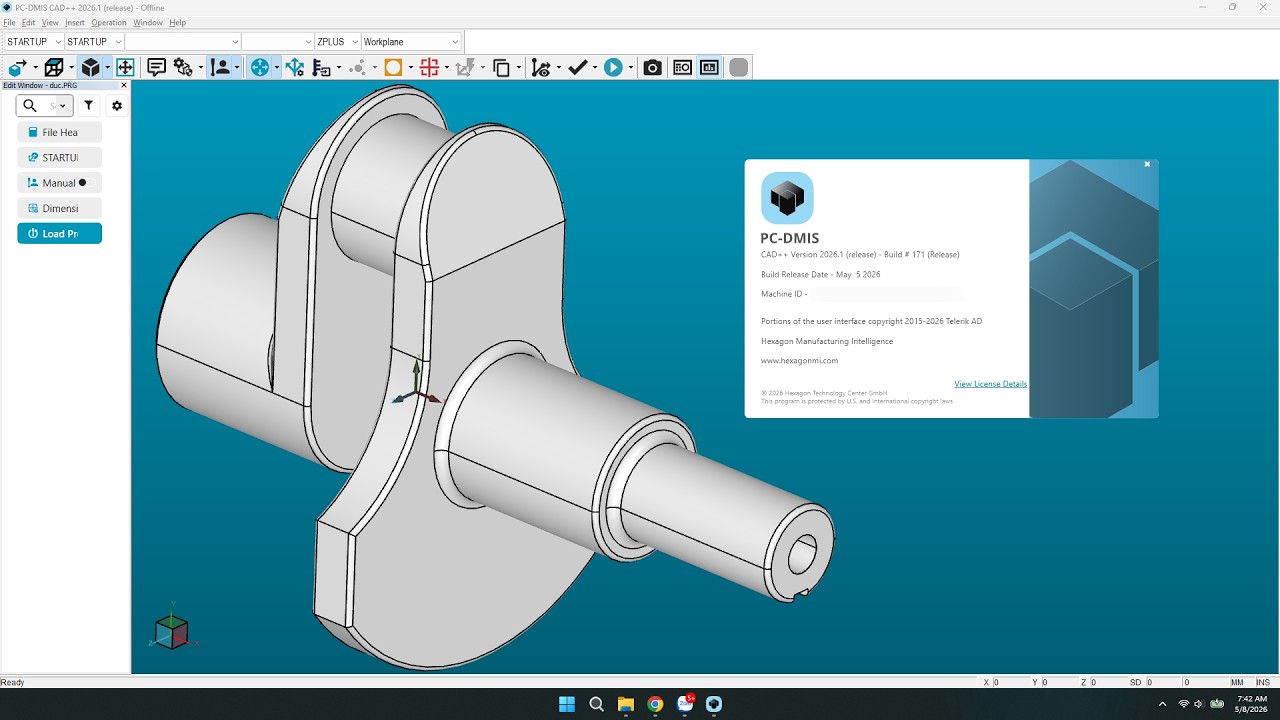The image size is (1280, 720).
Task: Open taskbar Search
Action: click(x=597, y=704)
